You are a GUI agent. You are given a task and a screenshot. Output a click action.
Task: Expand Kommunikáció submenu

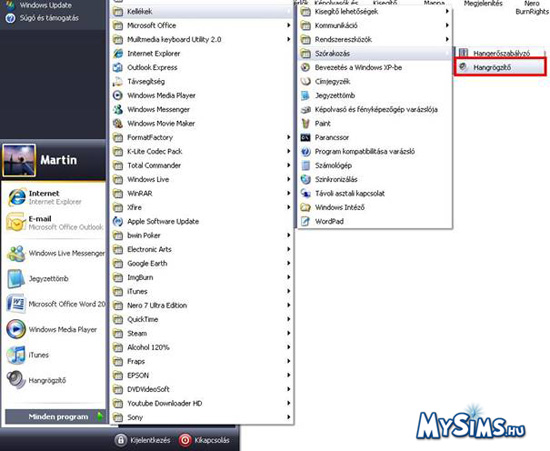click(375, 25)
